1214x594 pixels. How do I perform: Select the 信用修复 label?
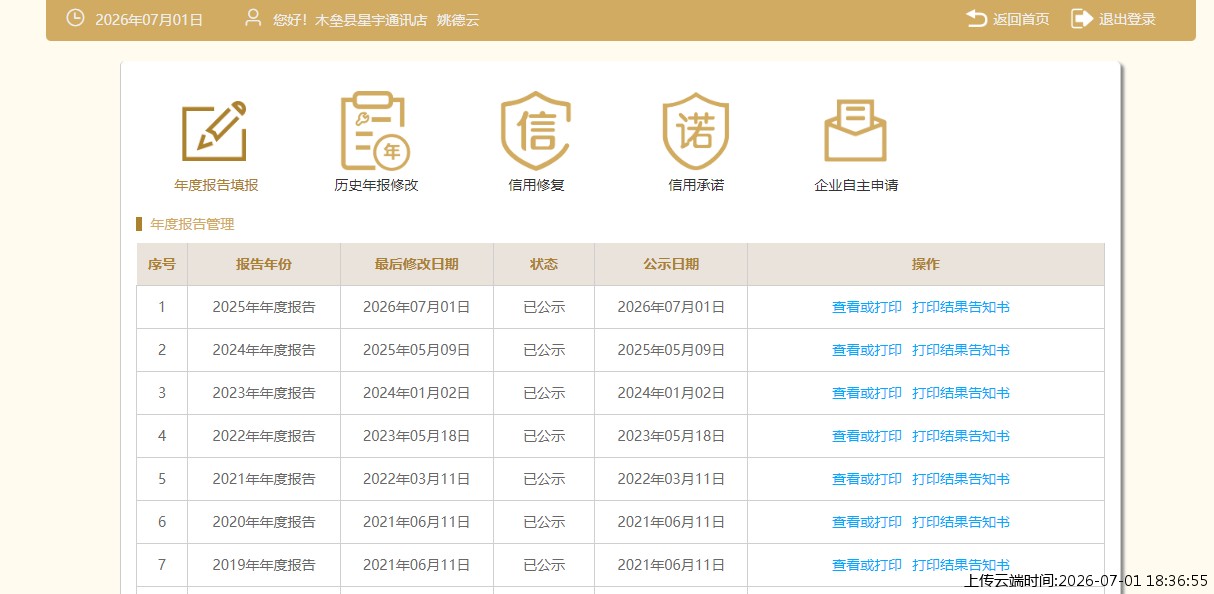(536, 185)
